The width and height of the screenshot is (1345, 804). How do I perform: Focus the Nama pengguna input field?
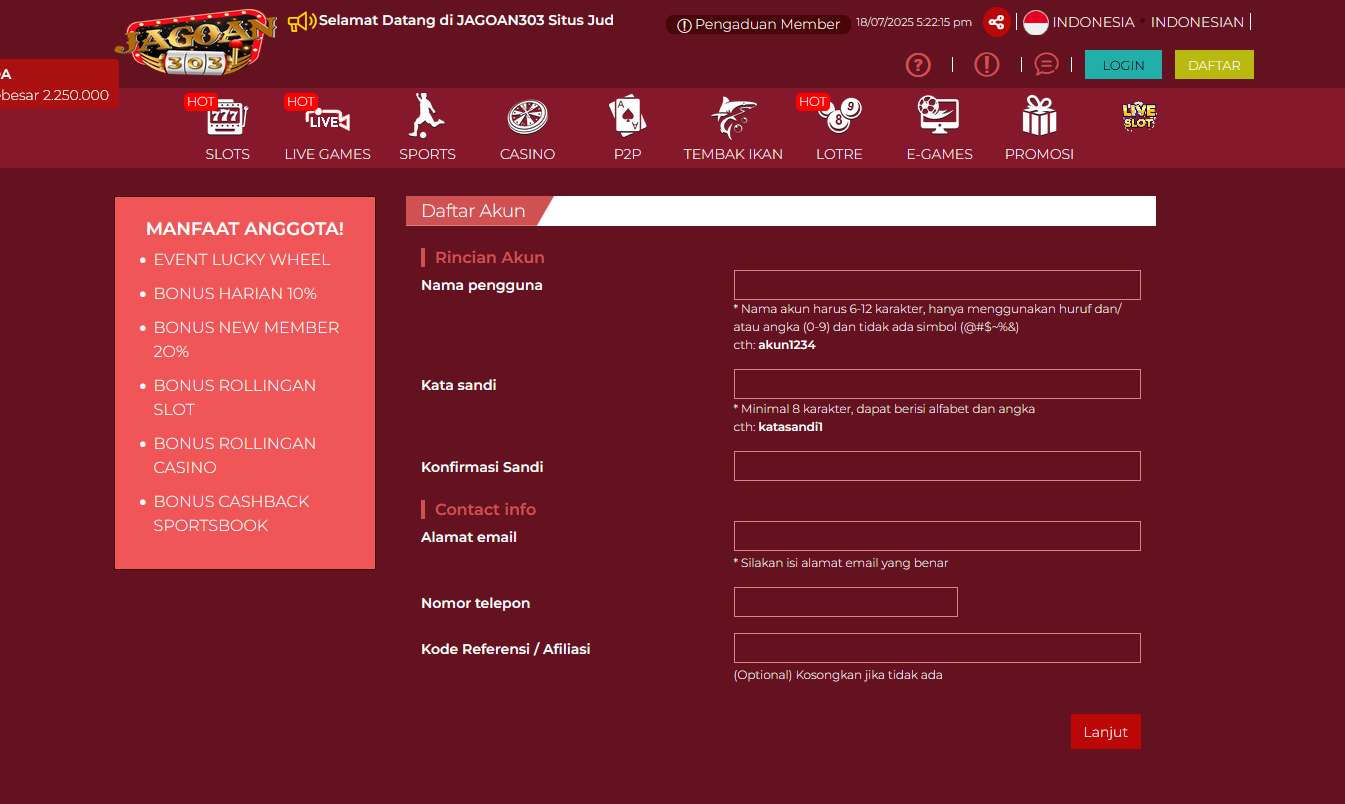point(937,285)
